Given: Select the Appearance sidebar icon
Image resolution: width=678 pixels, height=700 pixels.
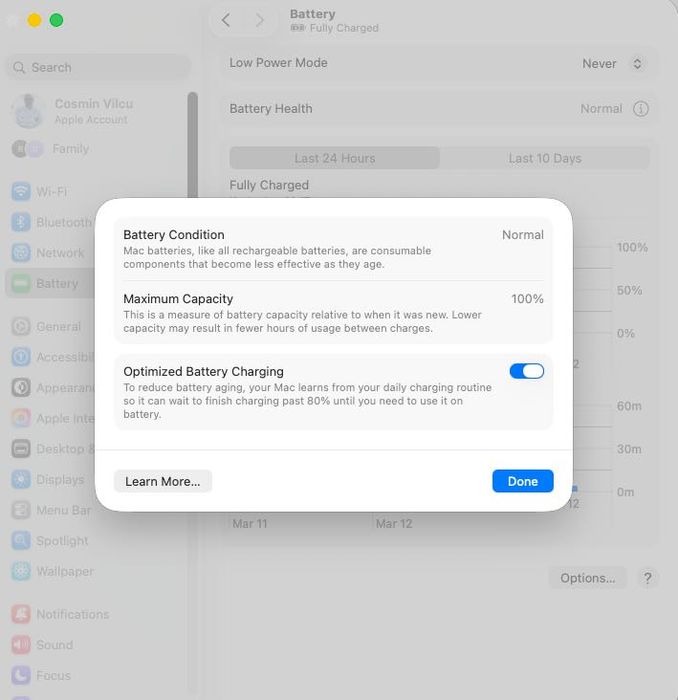Looking at the screenshot, I should tap(21, 388).
